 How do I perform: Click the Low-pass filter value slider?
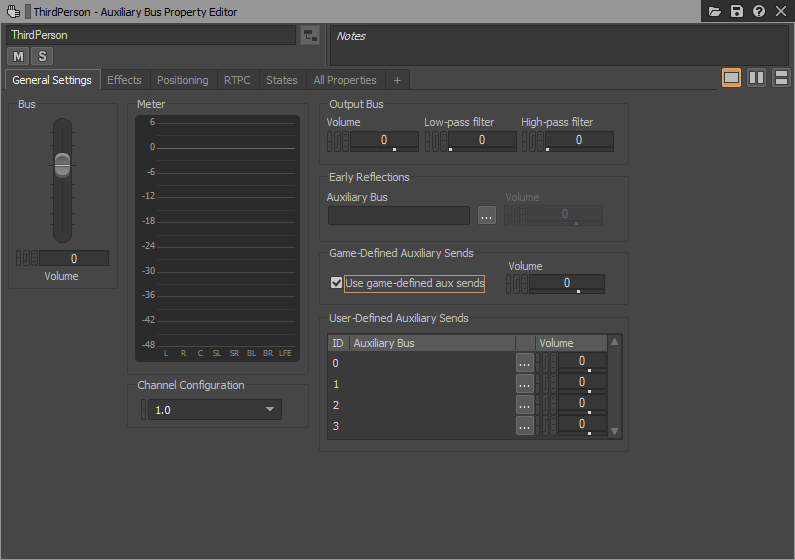tap(482, 141)
